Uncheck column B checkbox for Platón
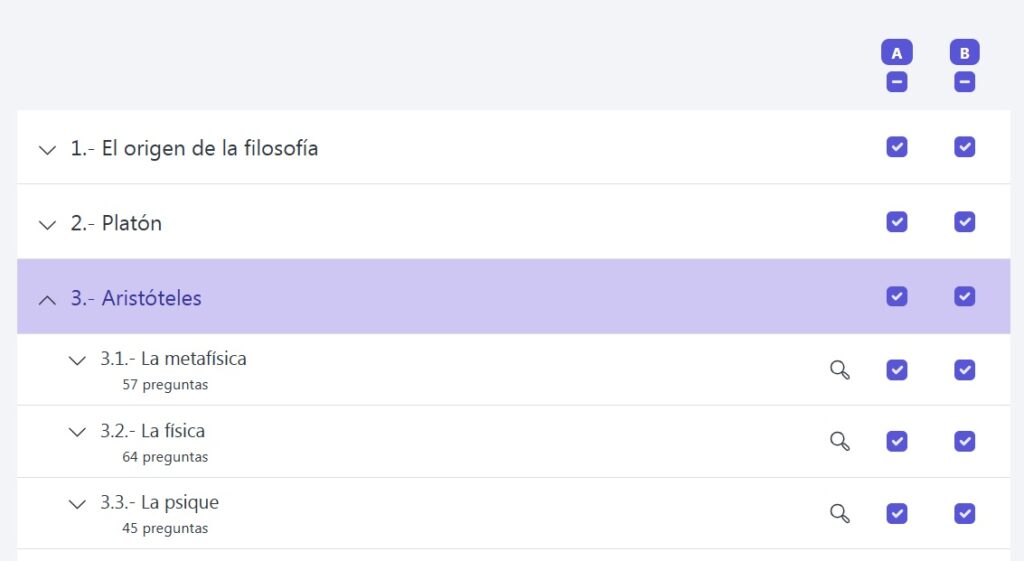Screen dimensions: 1024x561 [x=964, y=221]
